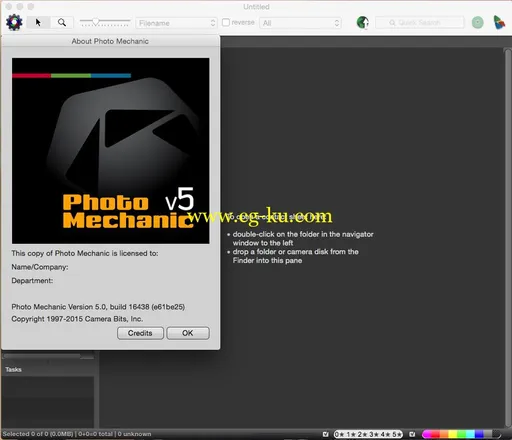Click the thumbnail size slider
Screen dimensions: 512x440
105,23
